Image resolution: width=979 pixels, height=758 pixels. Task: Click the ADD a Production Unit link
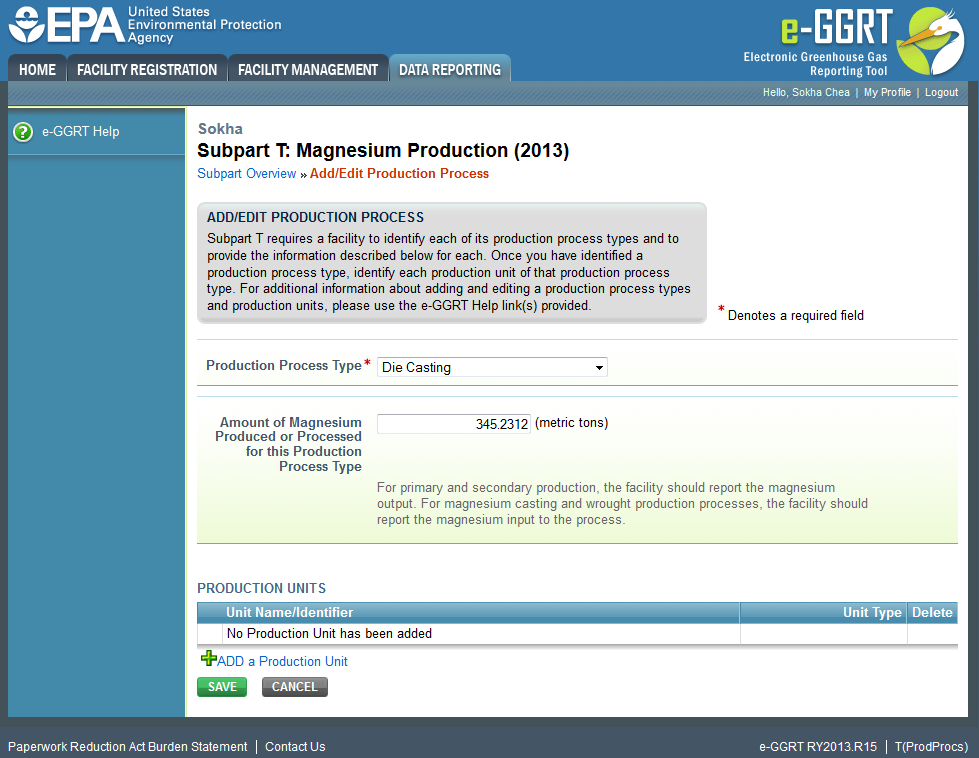click(282, 661)
